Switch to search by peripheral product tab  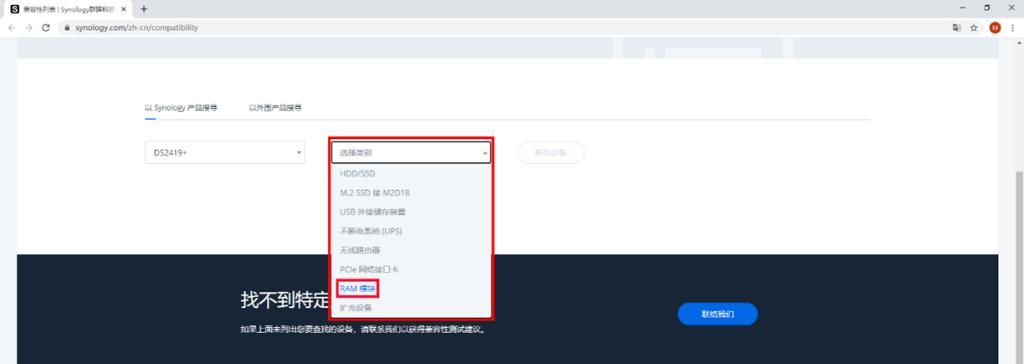tap(275, 108)
